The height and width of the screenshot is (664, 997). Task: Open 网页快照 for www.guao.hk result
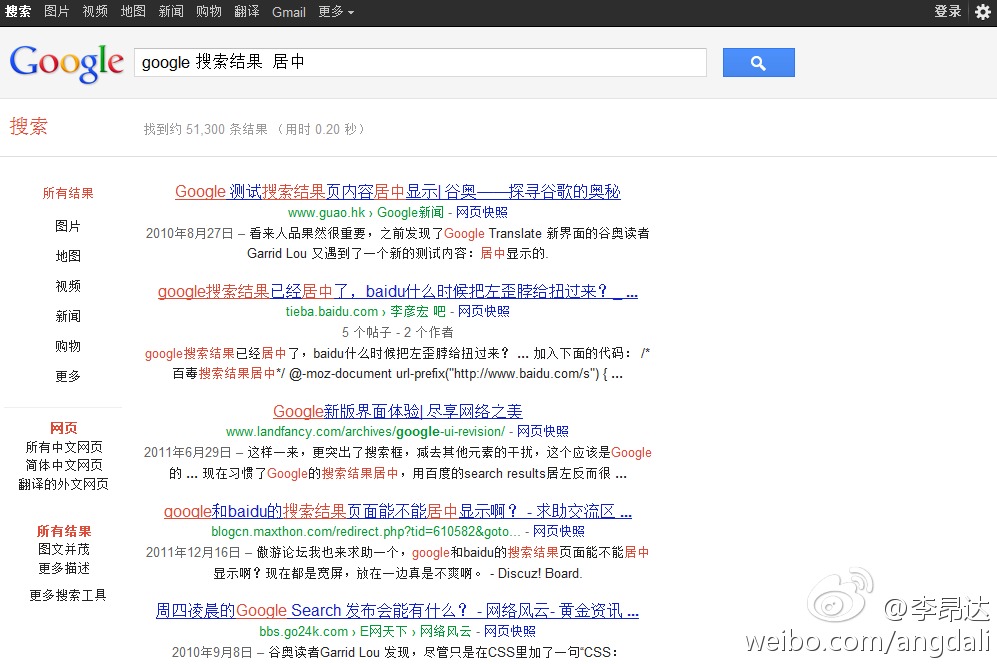pos(482,212)
